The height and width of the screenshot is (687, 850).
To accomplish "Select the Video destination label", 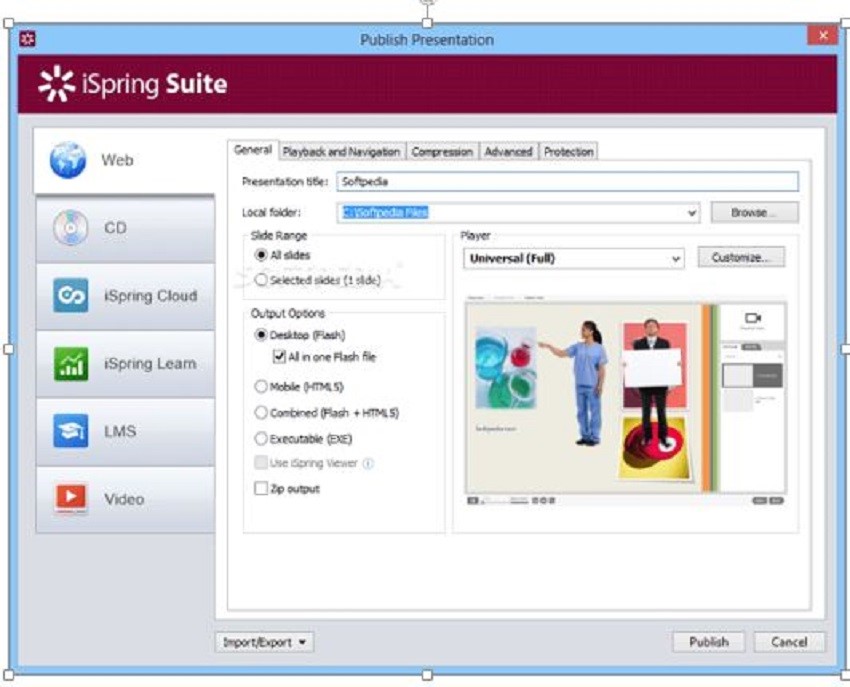I will click(124, 499).
